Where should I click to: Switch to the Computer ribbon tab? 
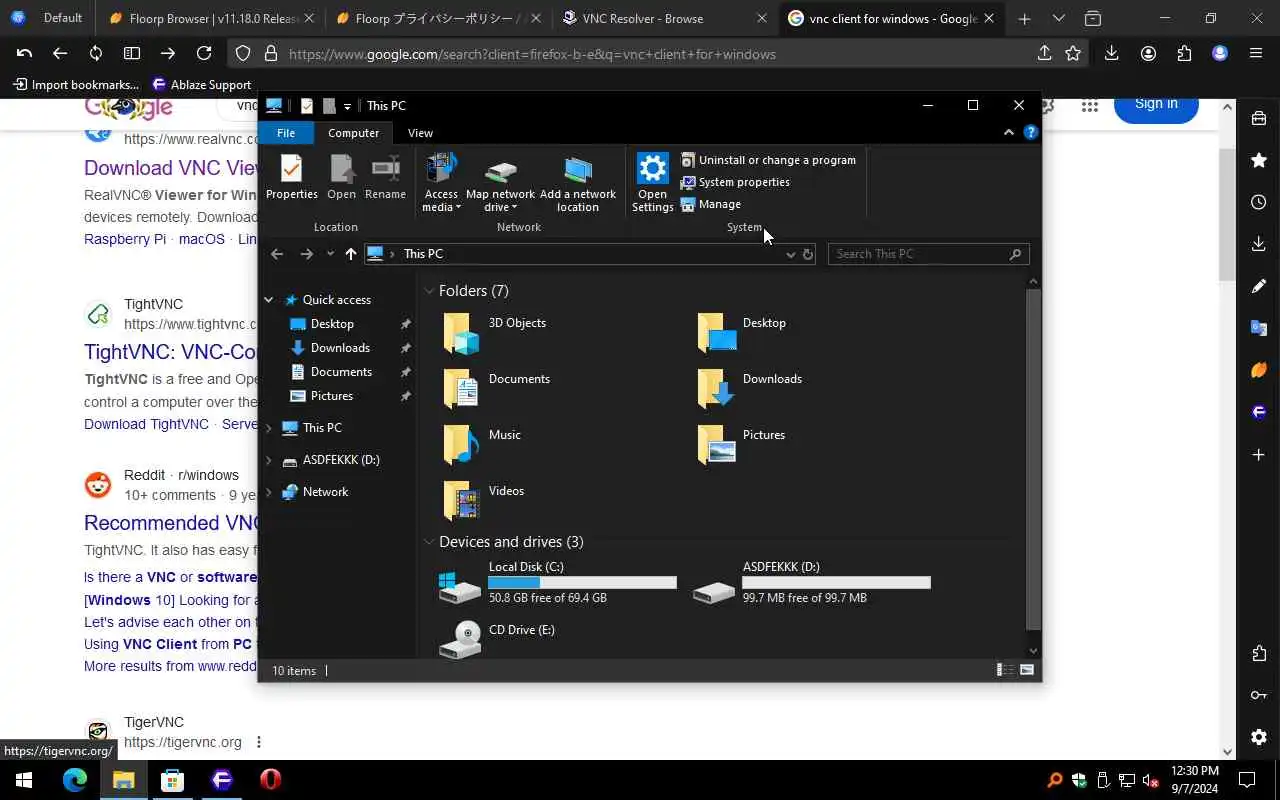click(354, 133)
